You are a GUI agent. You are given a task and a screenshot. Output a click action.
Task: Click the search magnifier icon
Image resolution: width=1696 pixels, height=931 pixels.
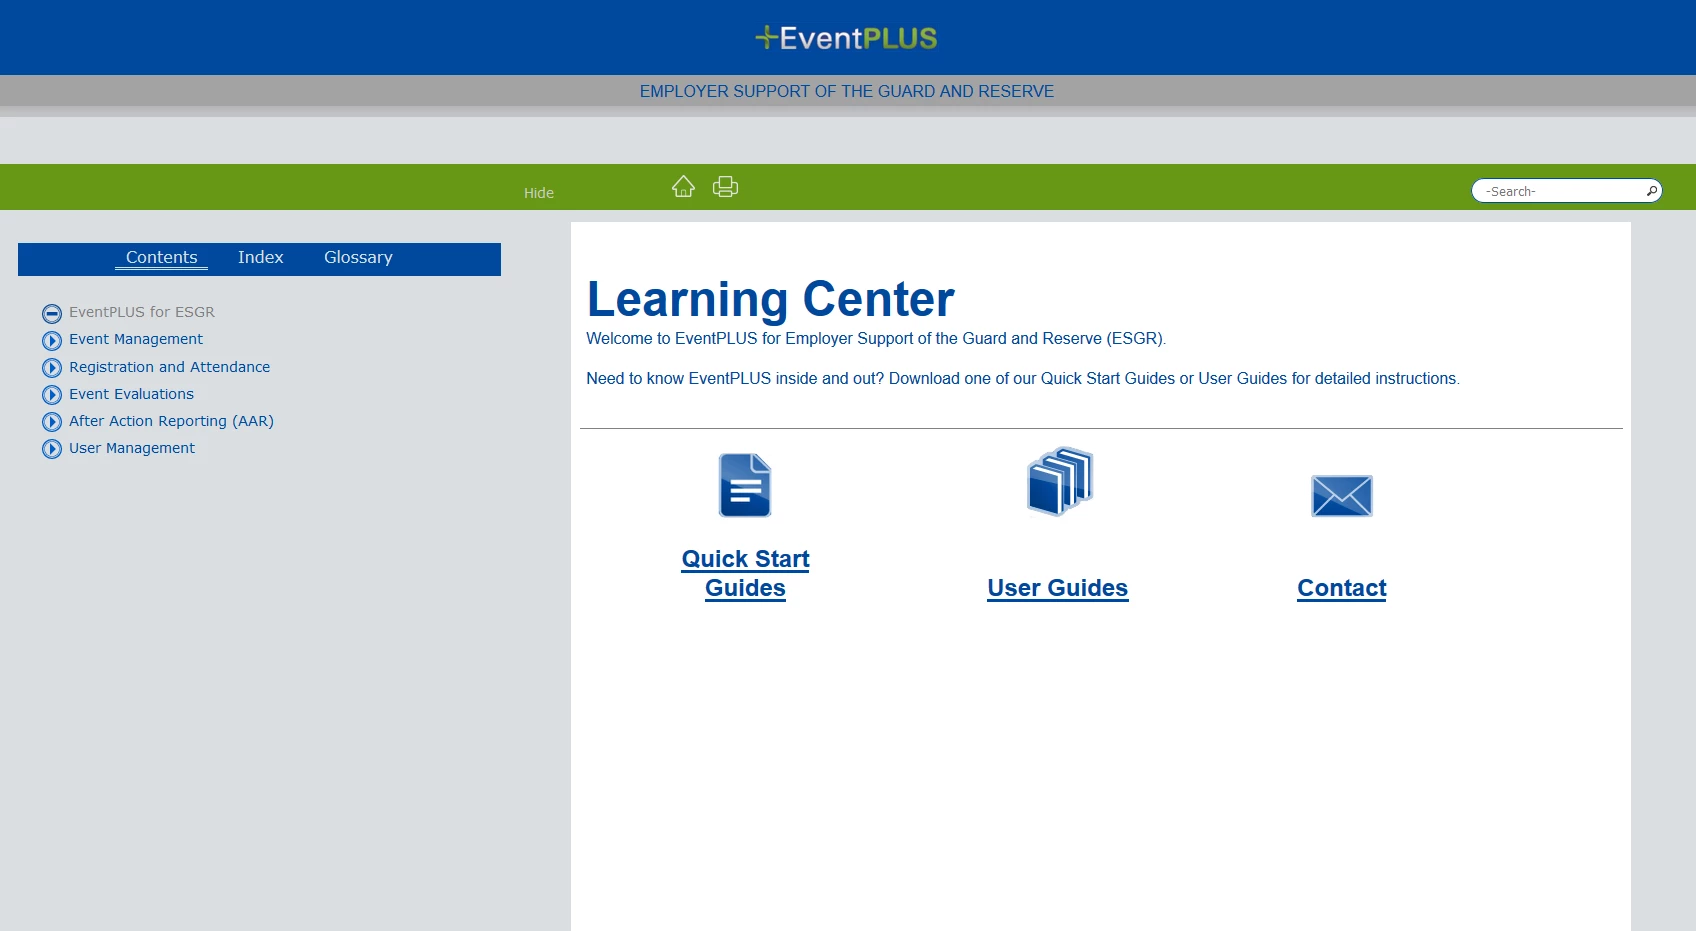click(x=1651, y=191)
